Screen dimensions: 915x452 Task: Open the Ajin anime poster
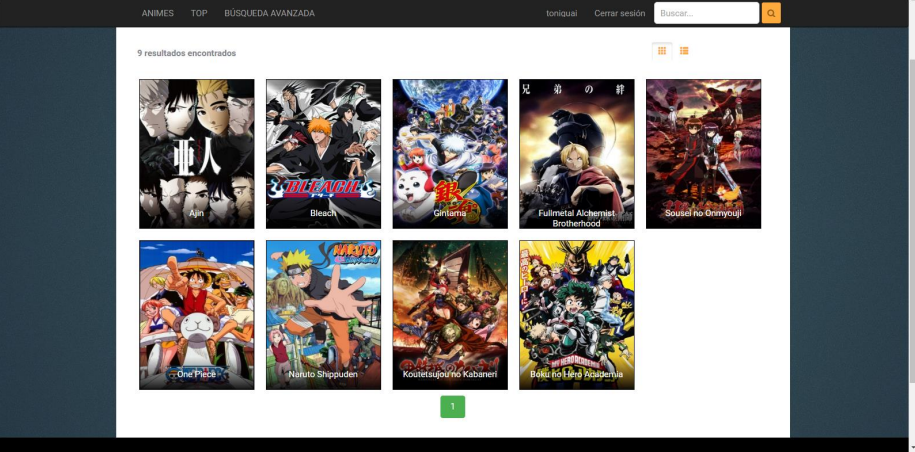[x=197, y=154]
